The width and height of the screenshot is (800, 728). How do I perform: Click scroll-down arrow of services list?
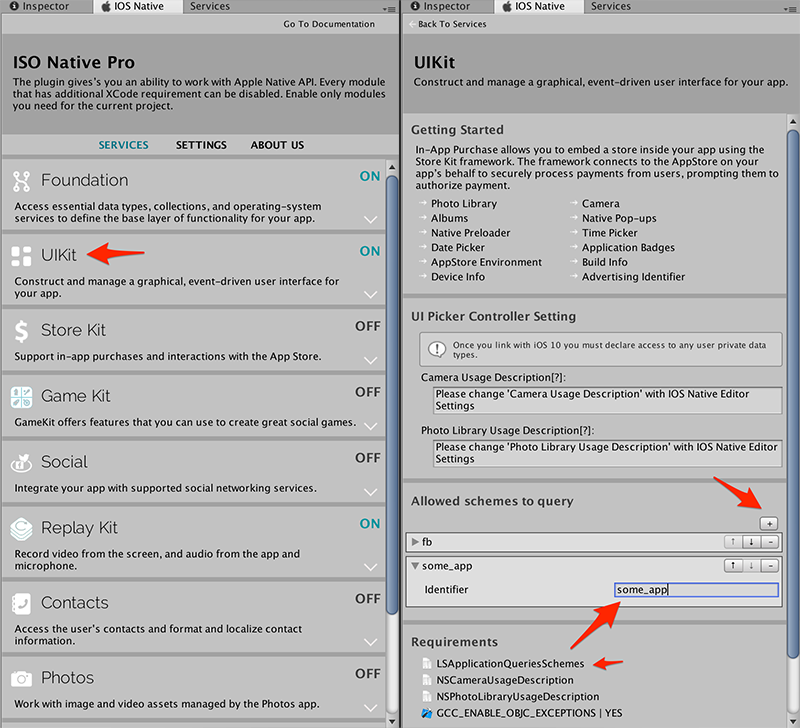392,721
